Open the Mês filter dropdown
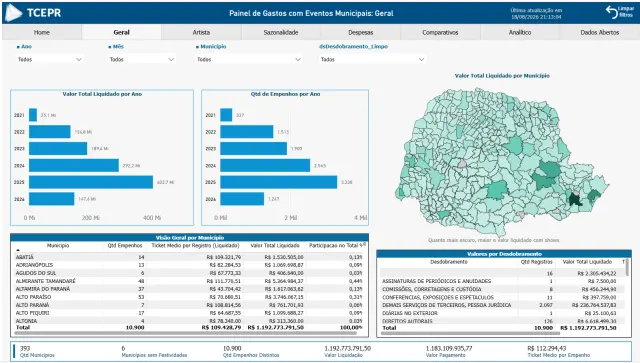Viewport: 640px width, 363px height. tap(141, 60)
